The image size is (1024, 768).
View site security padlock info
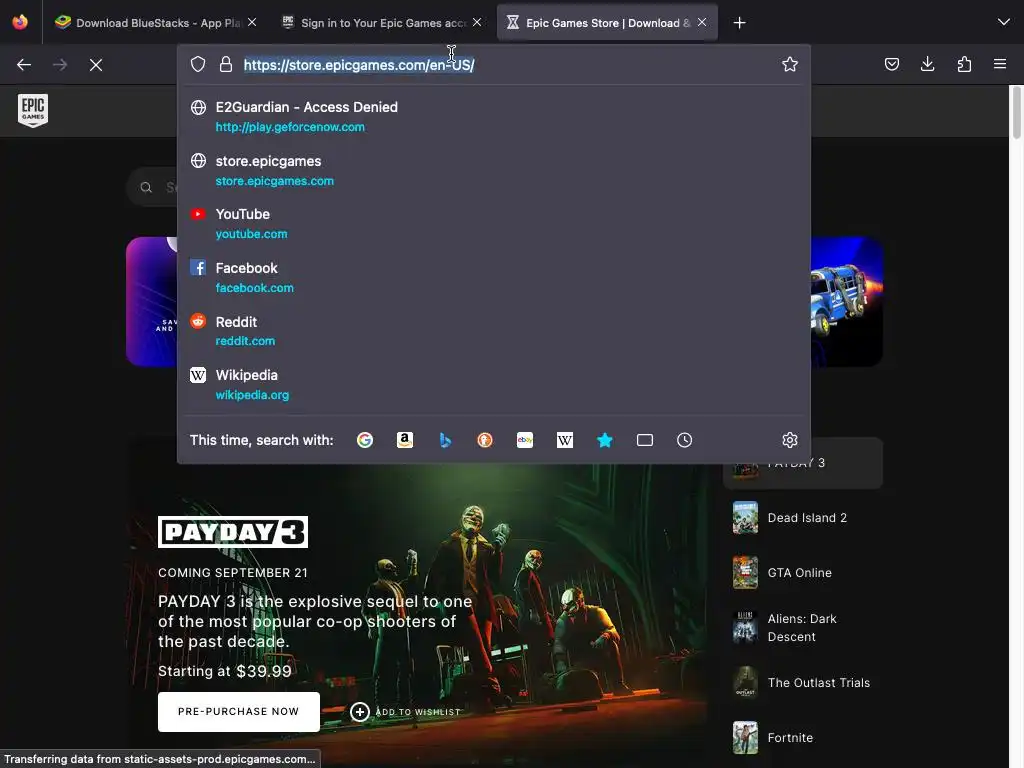[226, 64]
